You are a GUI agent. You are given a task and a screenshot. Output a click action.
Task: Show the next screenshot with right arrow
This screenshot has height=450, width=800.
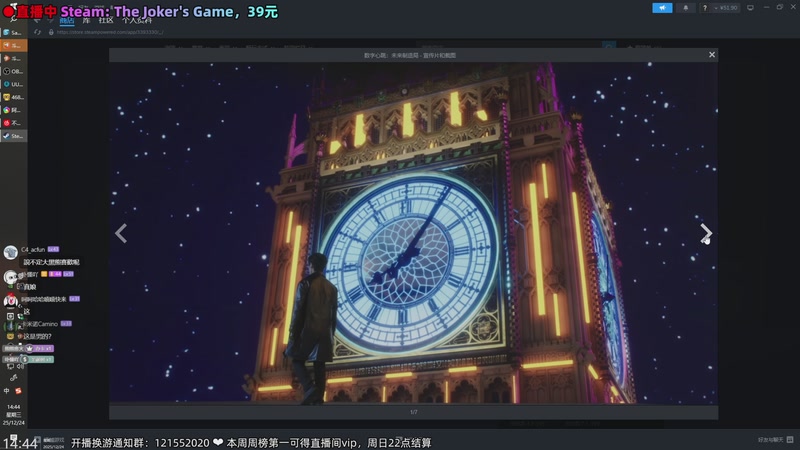tap(706, 234)
